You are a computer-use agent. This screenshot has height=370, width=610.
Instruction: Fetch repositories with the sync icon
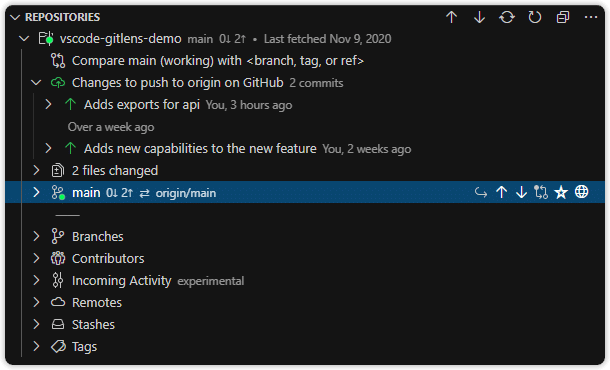[x=507, y=17]
